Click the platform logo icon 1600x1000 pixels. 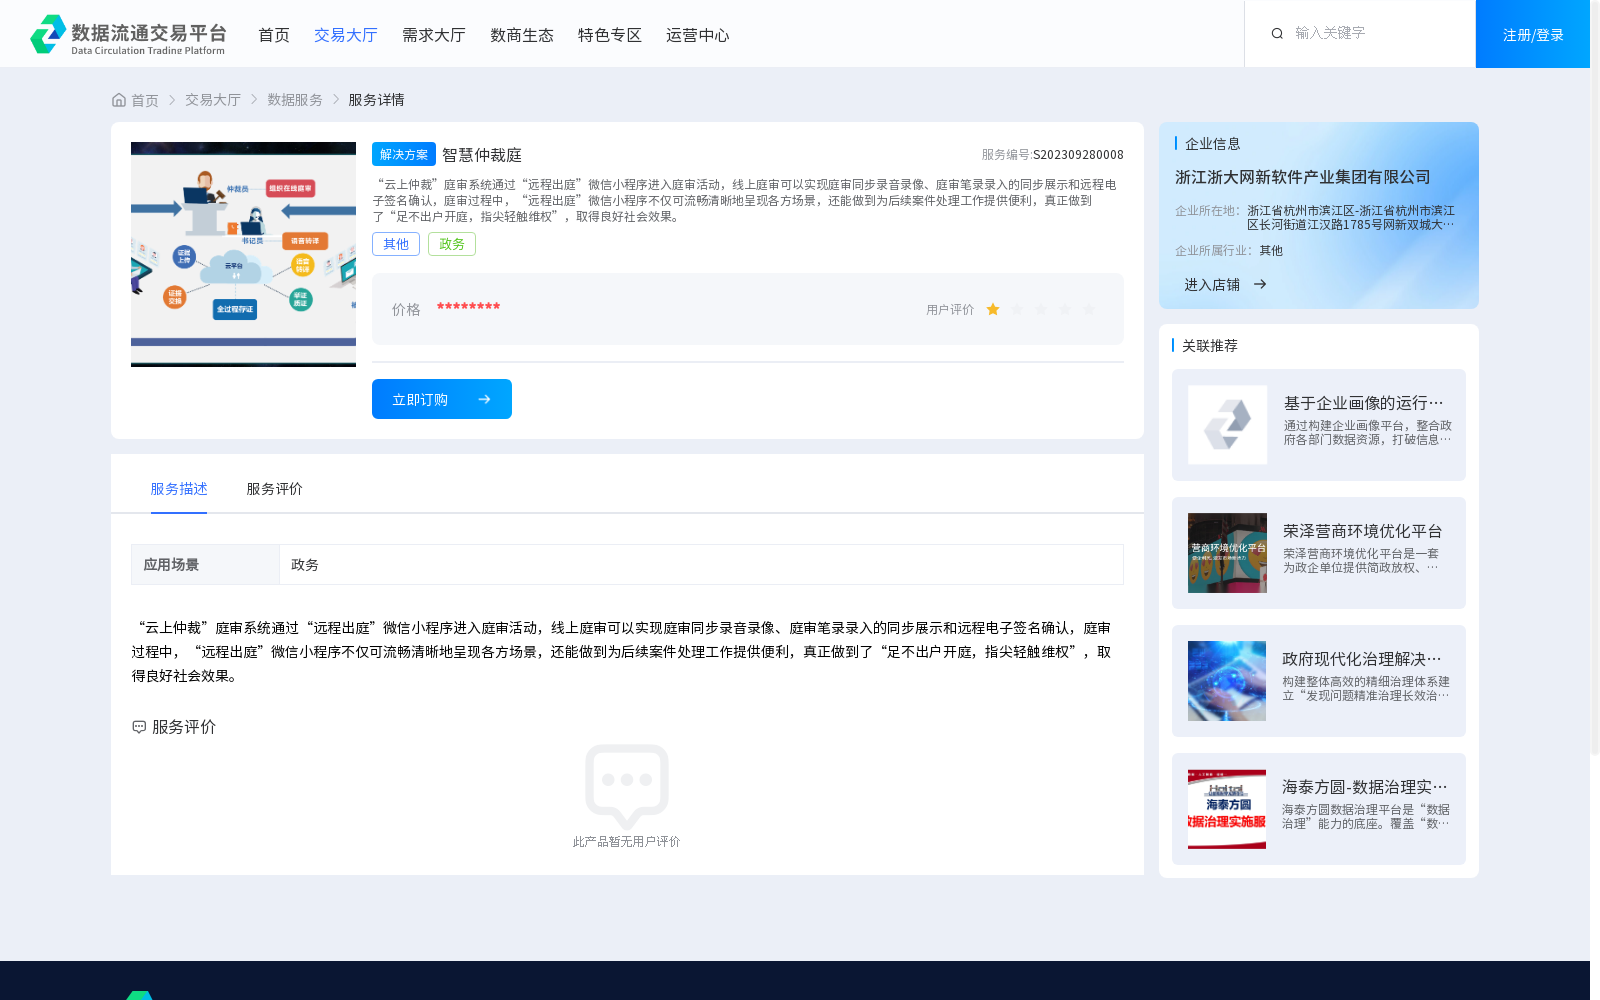click(48, 34)
